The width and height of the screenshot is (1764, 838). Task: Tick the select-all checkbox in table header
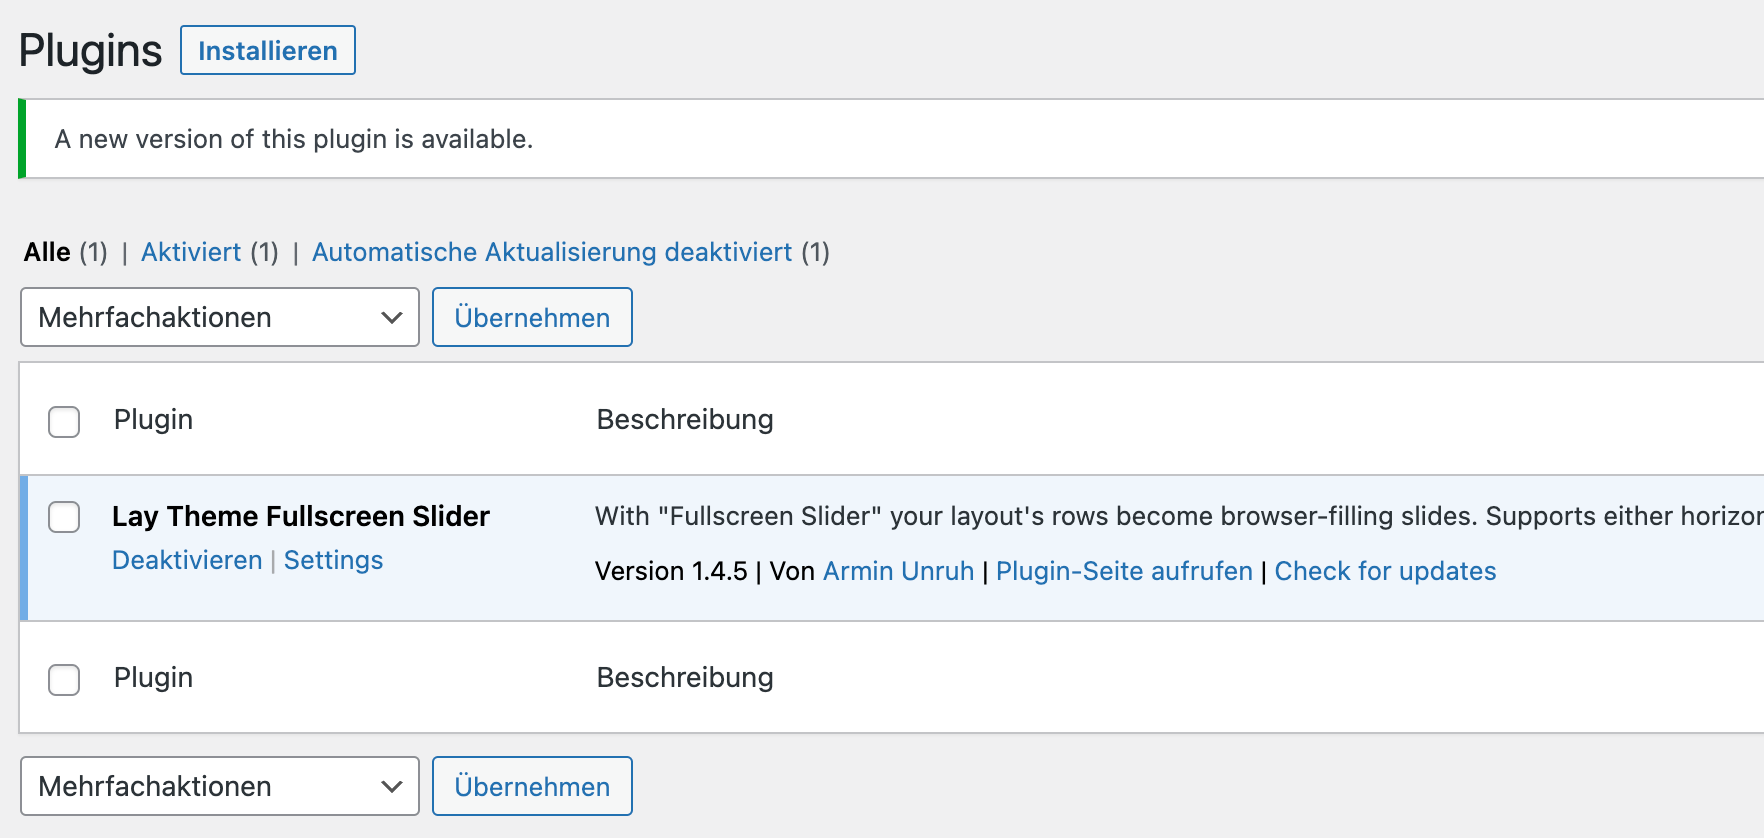64,421
